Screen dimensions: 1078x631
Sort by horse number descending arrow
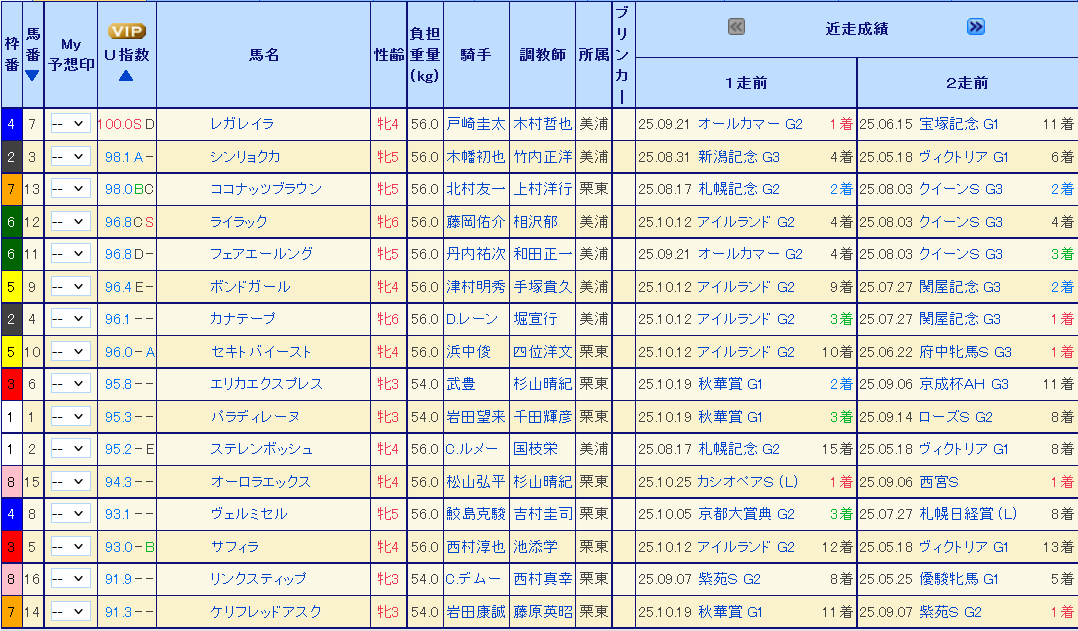32,76
